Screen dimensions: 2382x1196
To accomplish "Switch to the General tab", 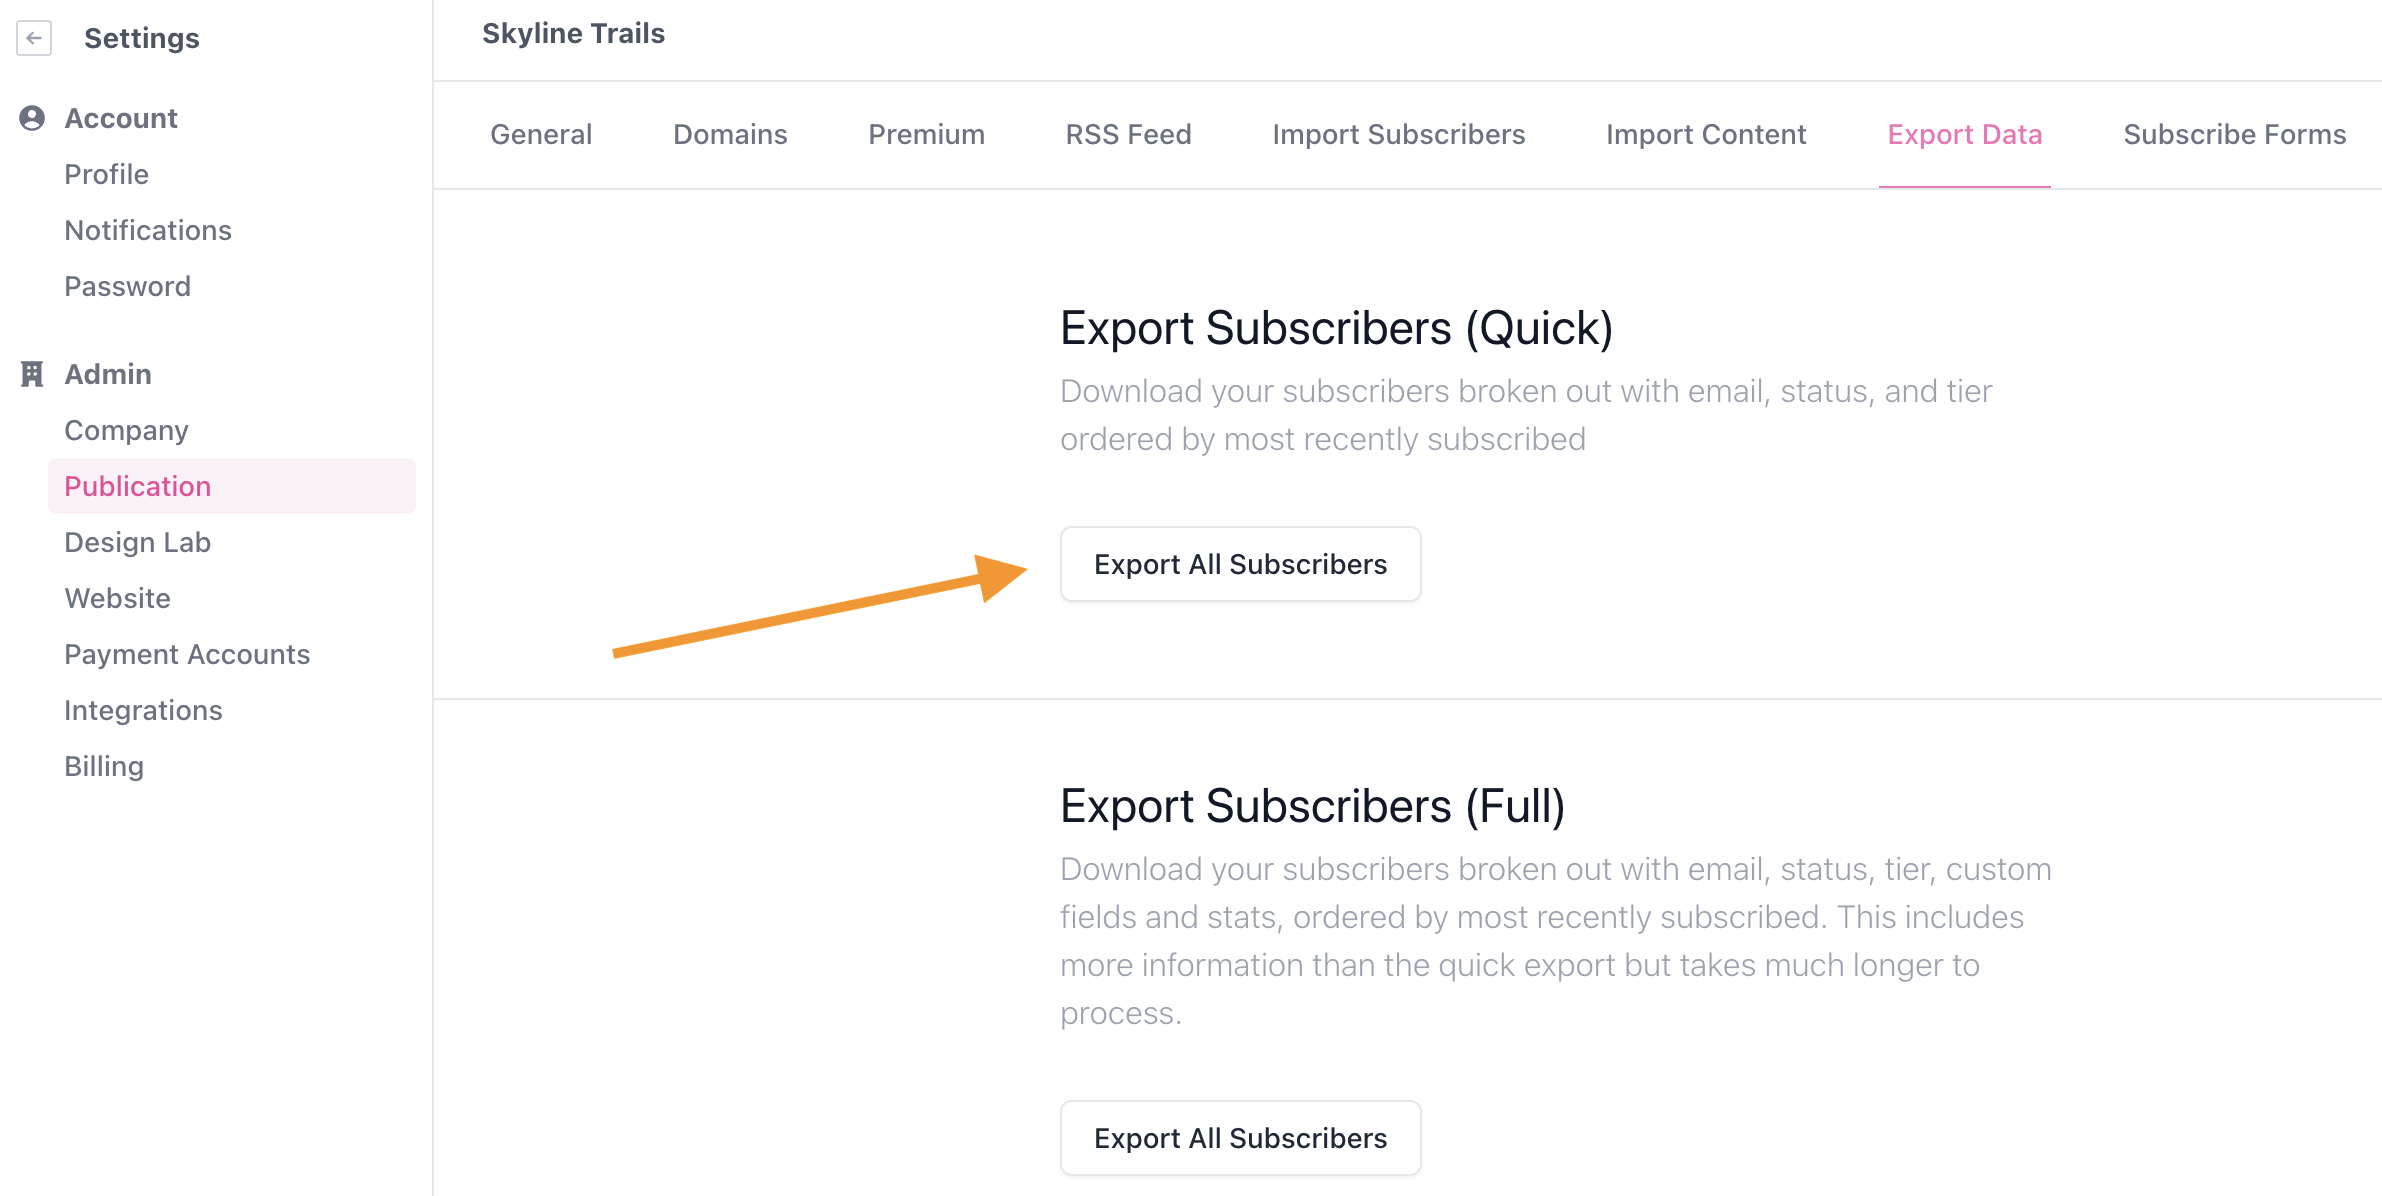I will click(541, 134).
